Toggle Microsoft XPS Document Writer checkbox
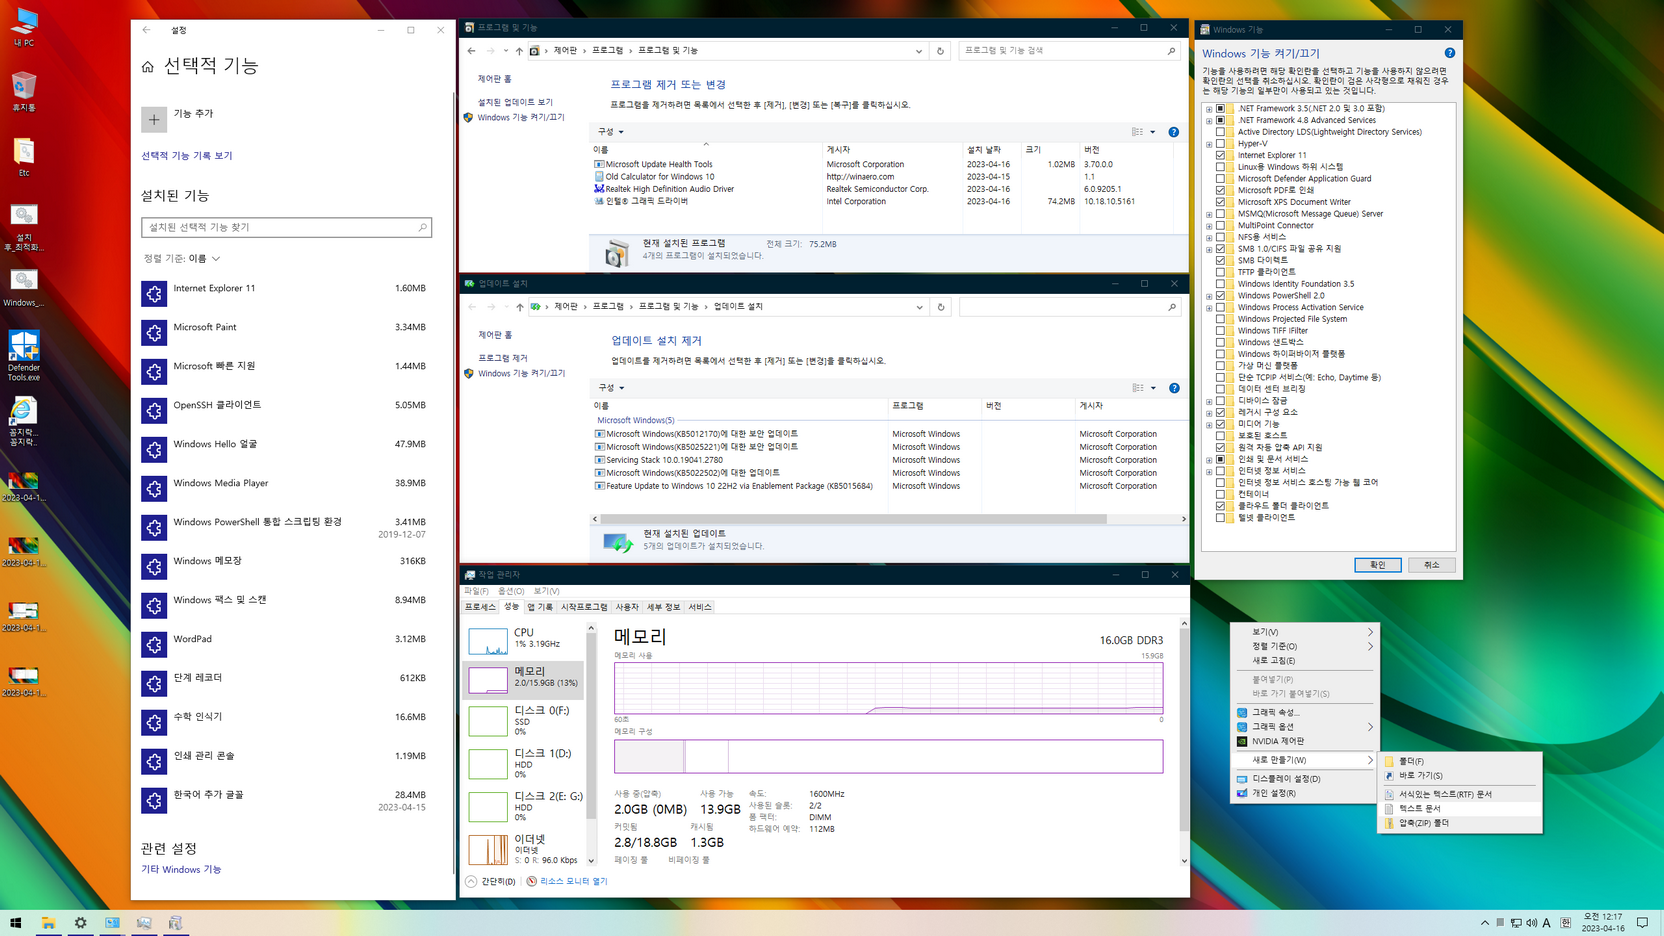 (1220, 202)
